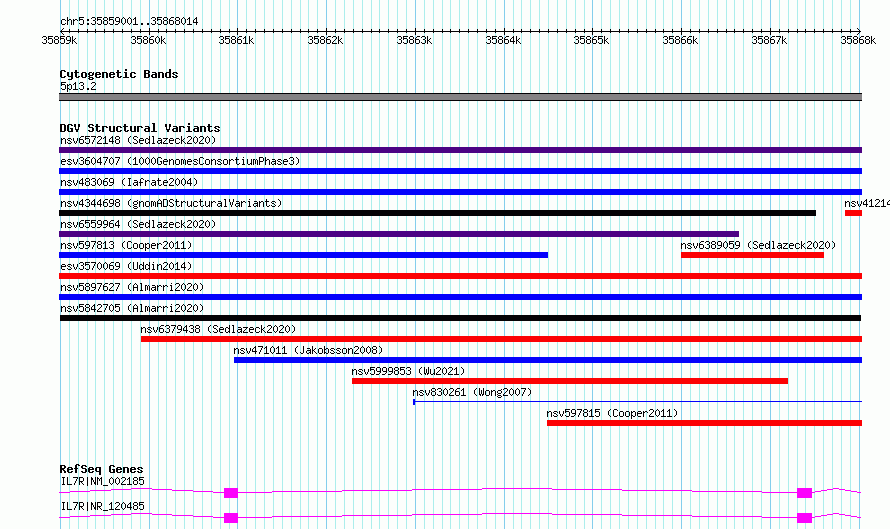Click the 35859k ruler label

(x=59, y=40)
